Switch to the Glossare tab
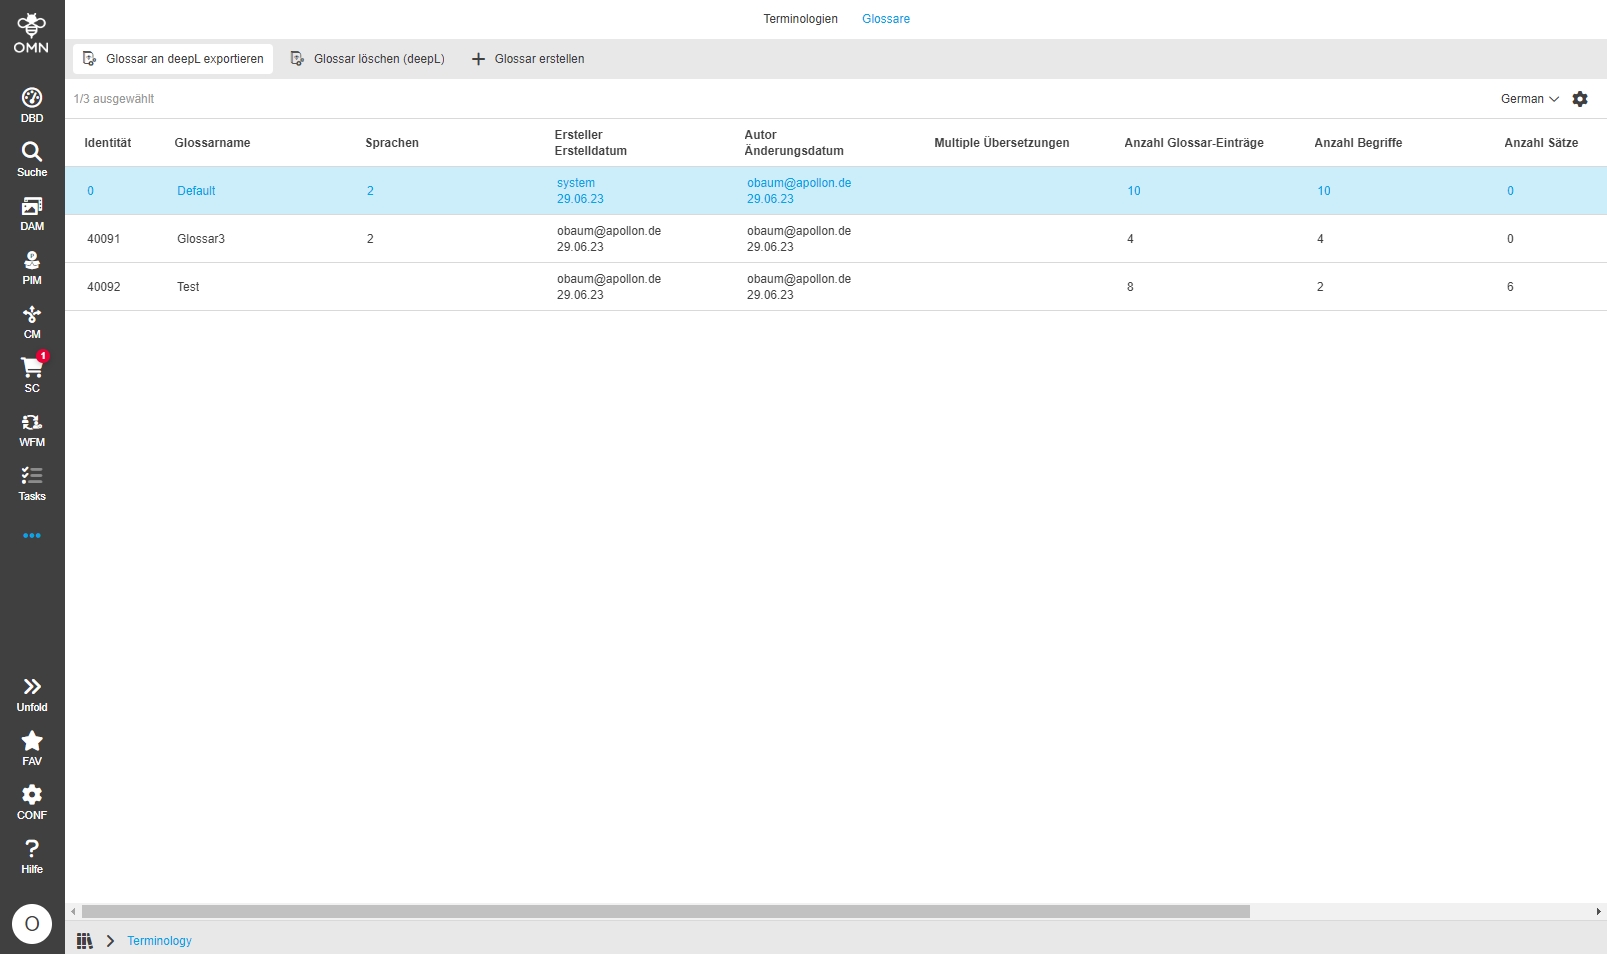 point(886,19)
